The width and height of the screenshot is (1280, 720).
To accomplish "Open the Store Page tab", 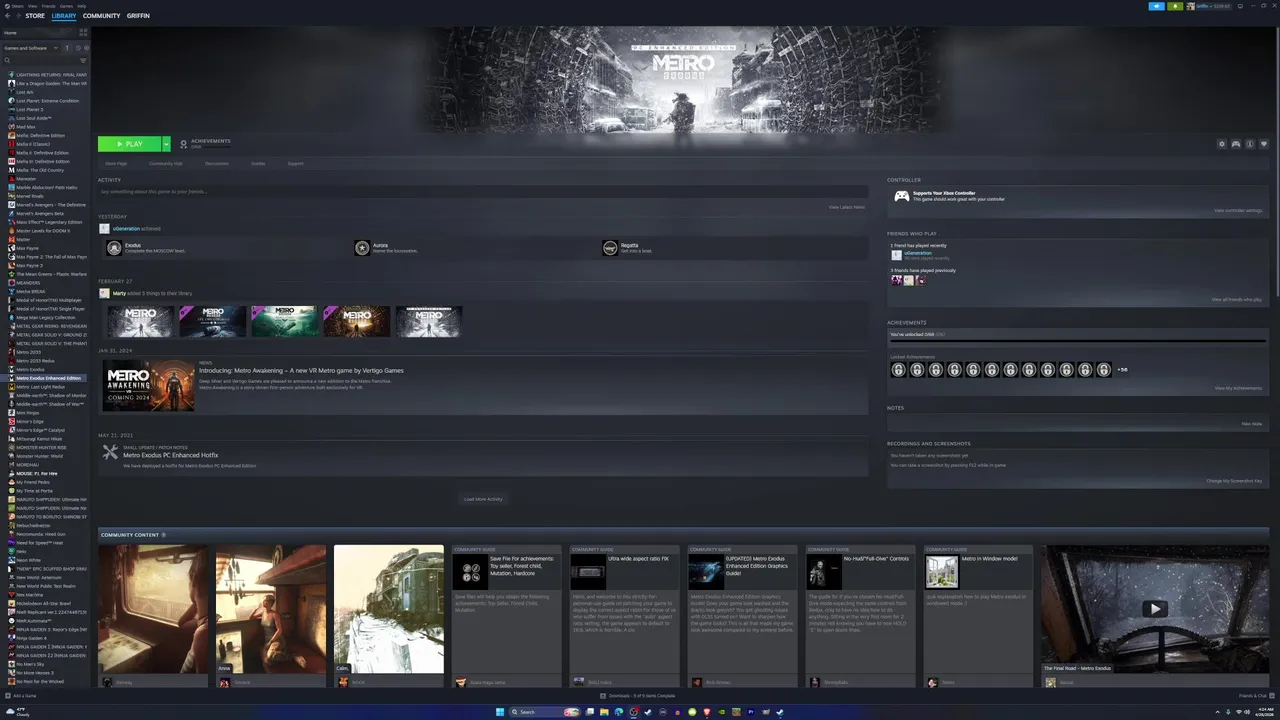I will point(116,163).
